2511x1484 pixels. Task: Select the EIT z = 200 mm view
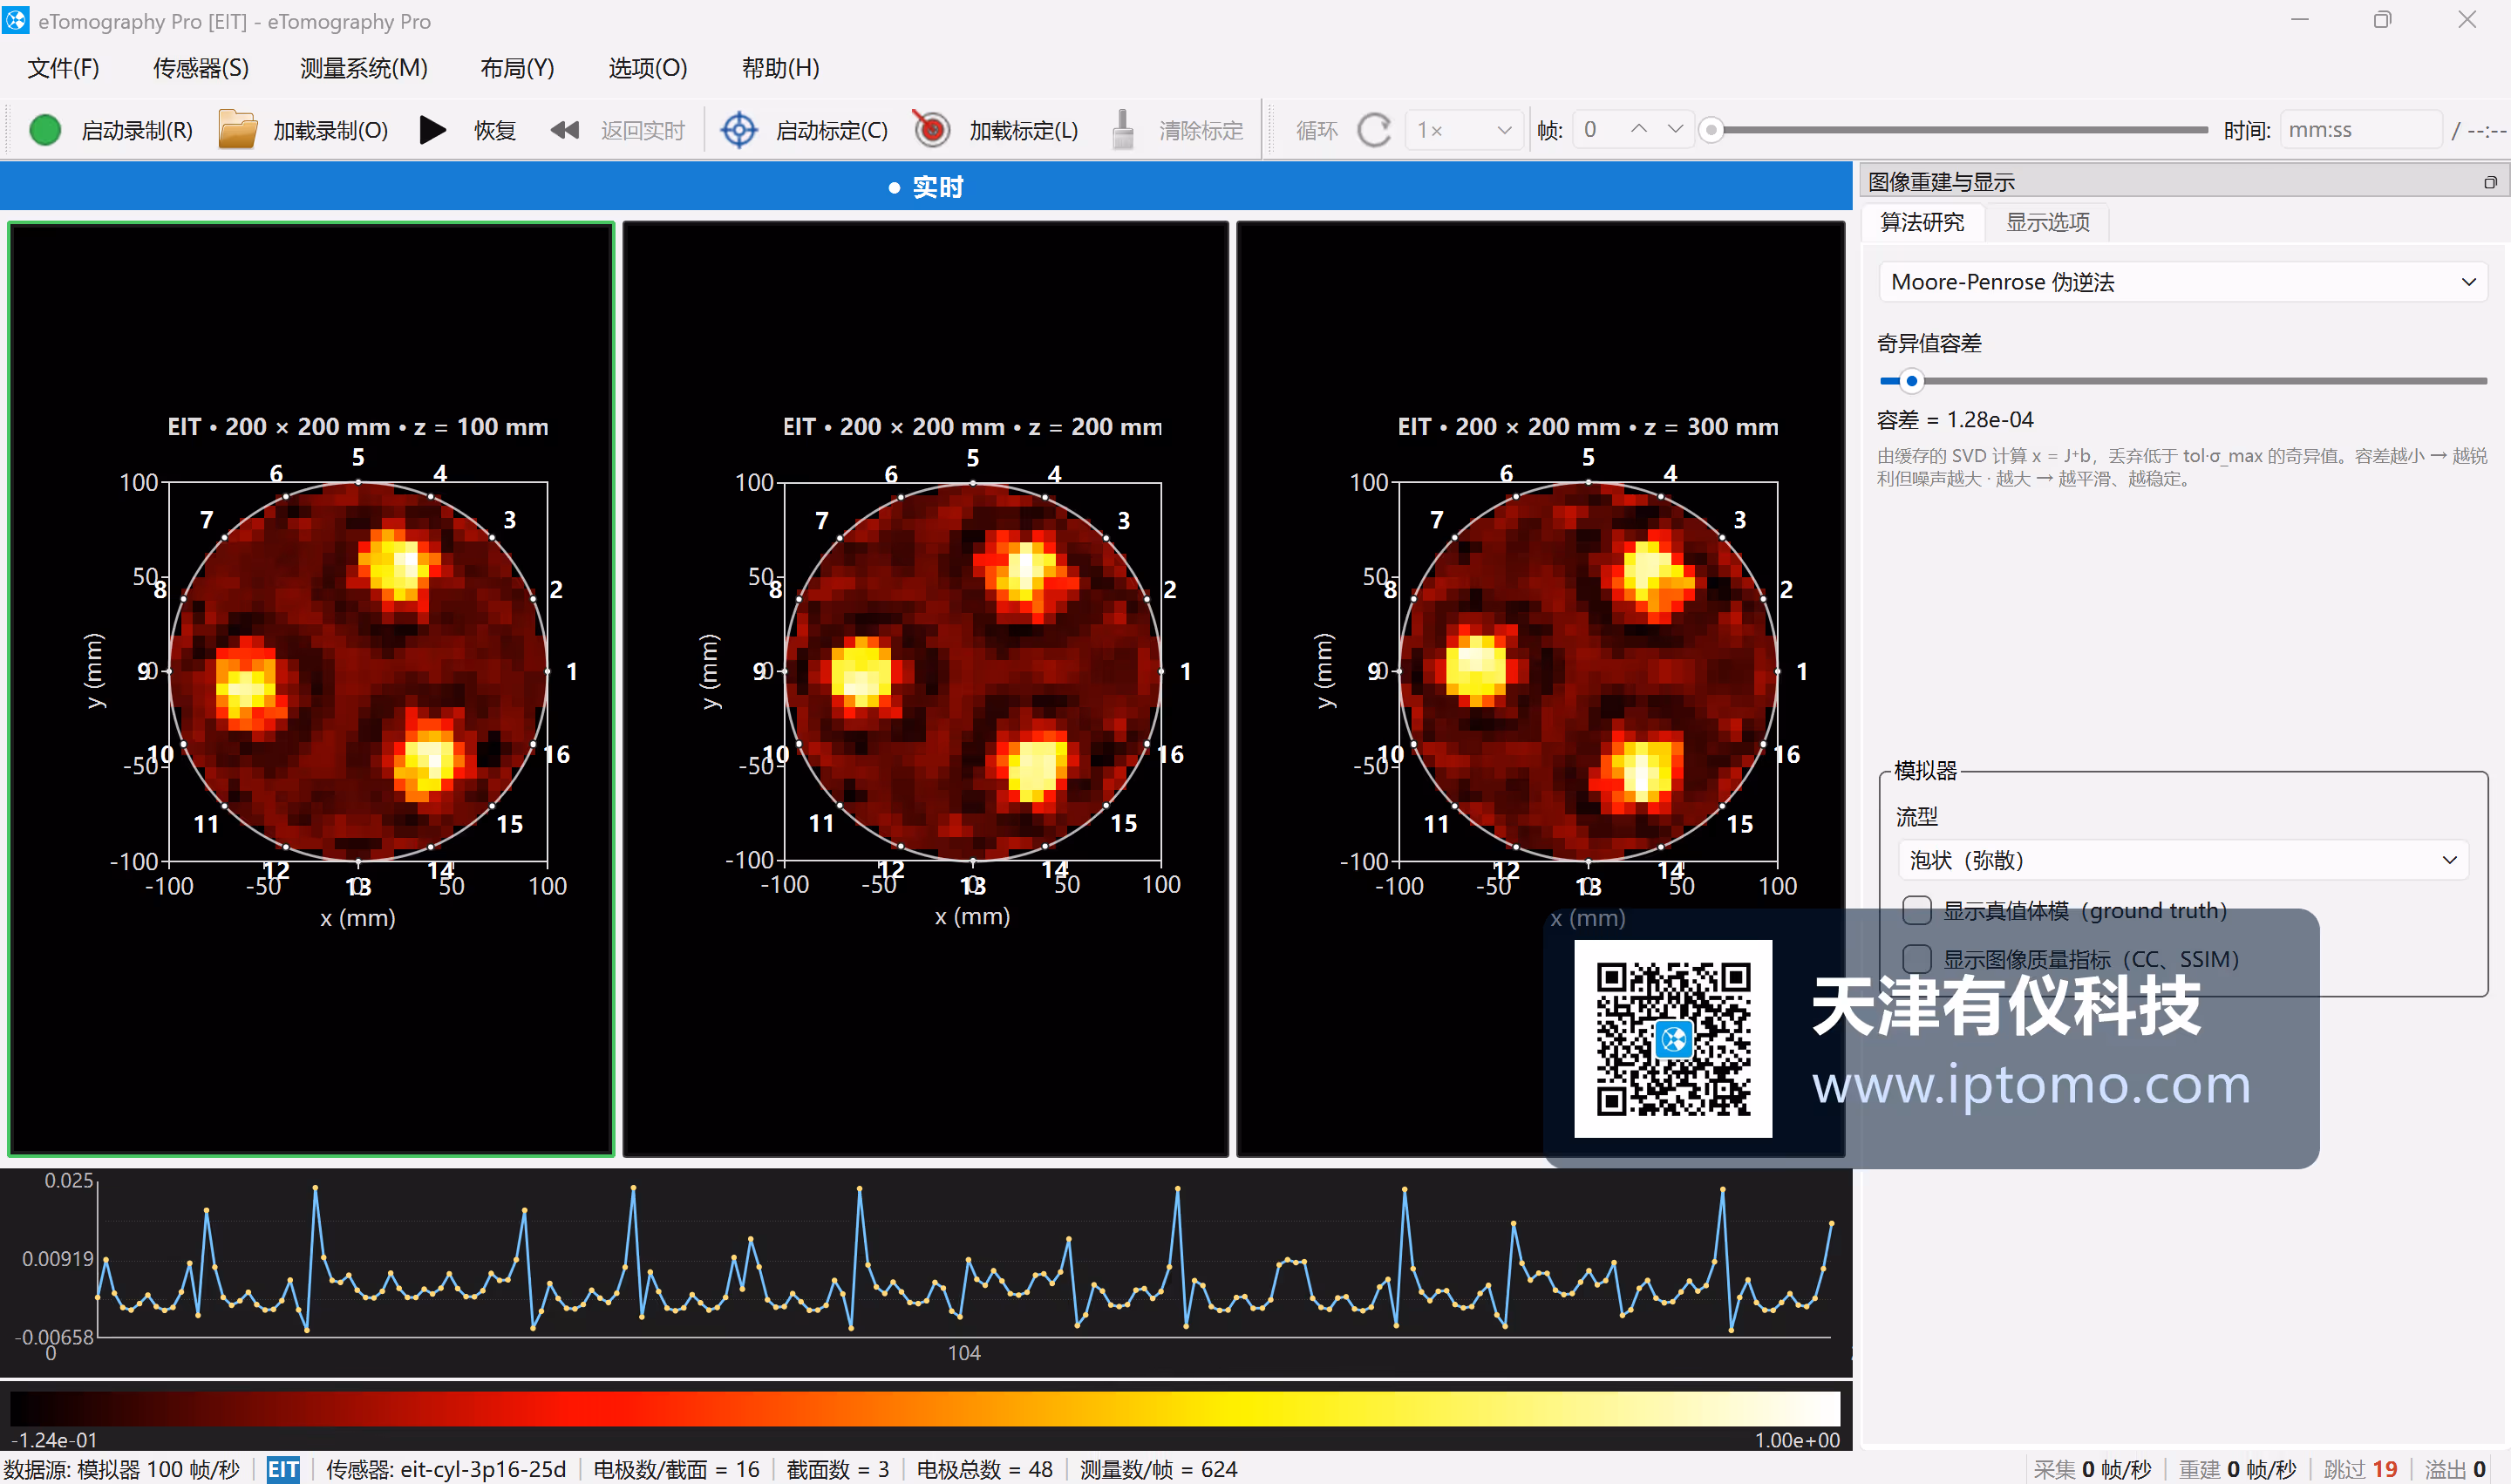[x=925, y=689]
